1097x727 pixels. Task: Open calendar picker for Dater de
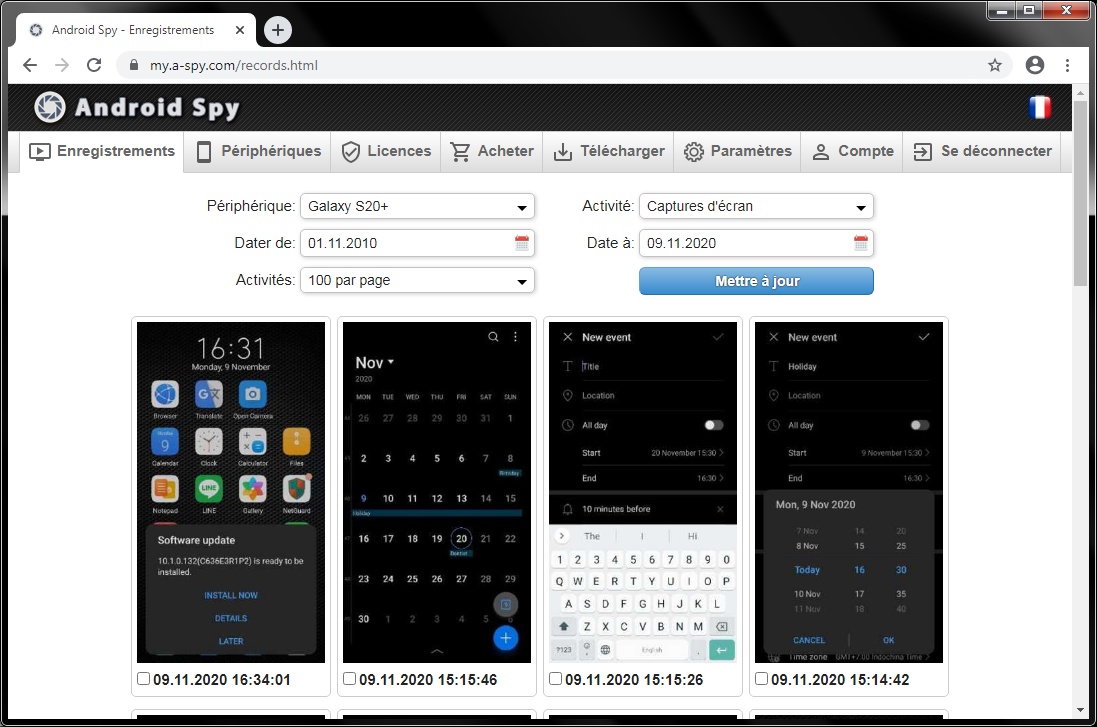pos(522,243)
